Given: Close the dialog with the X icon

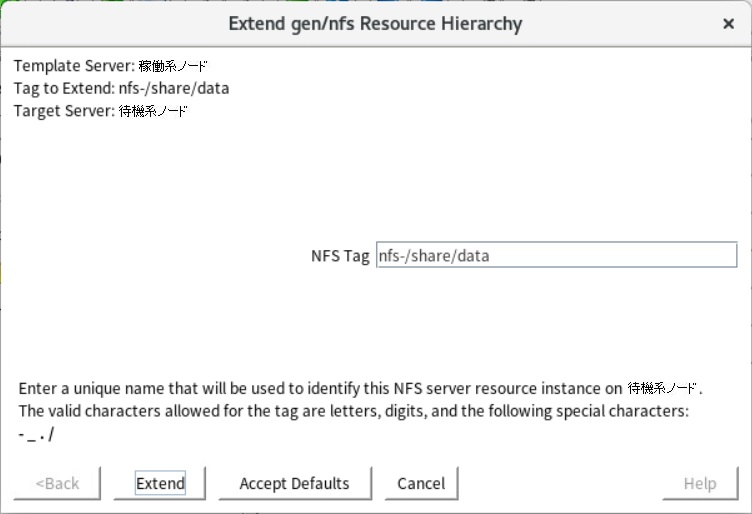Looking at the screenshot, I should point(728,23).
